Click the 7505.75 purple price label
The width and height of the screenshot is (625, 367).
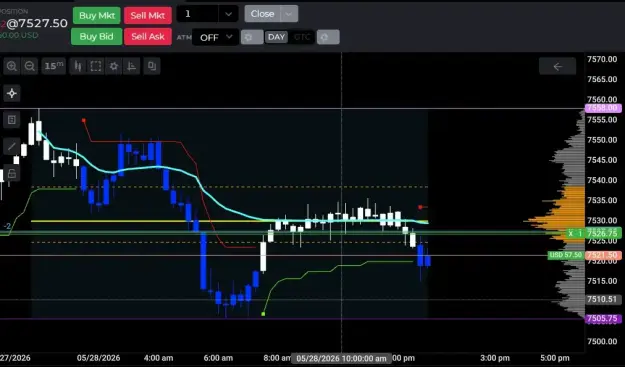click(603, 319)
